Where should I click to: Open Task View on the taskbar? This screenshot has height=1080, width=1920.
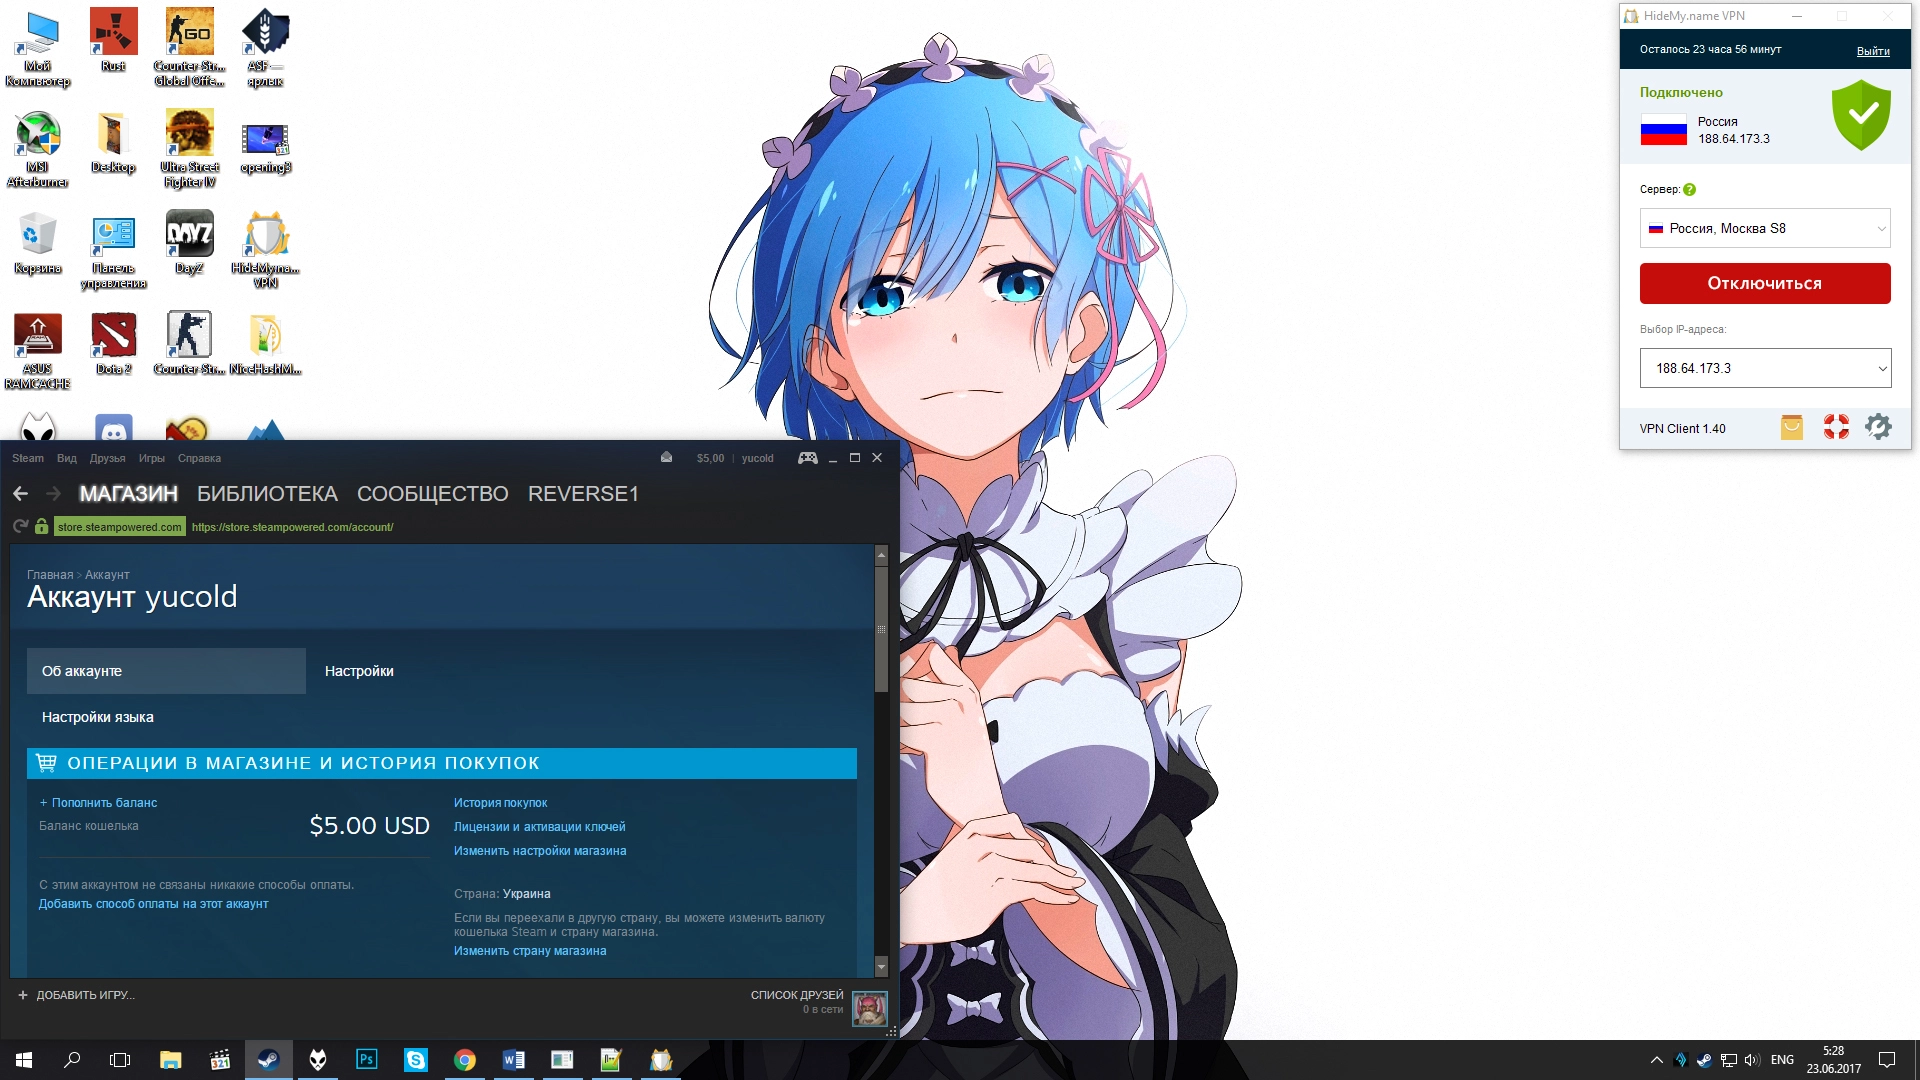click(120, 1059)
